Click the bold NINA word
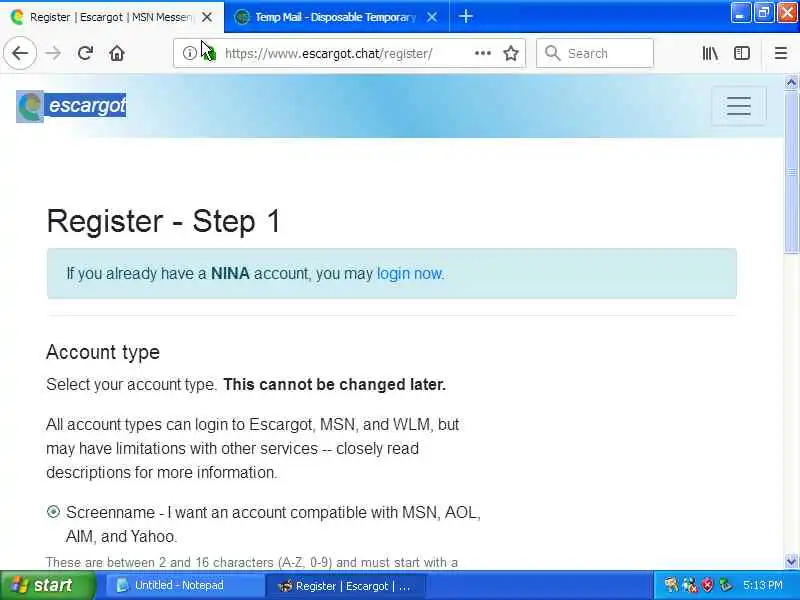 (230, 273)
